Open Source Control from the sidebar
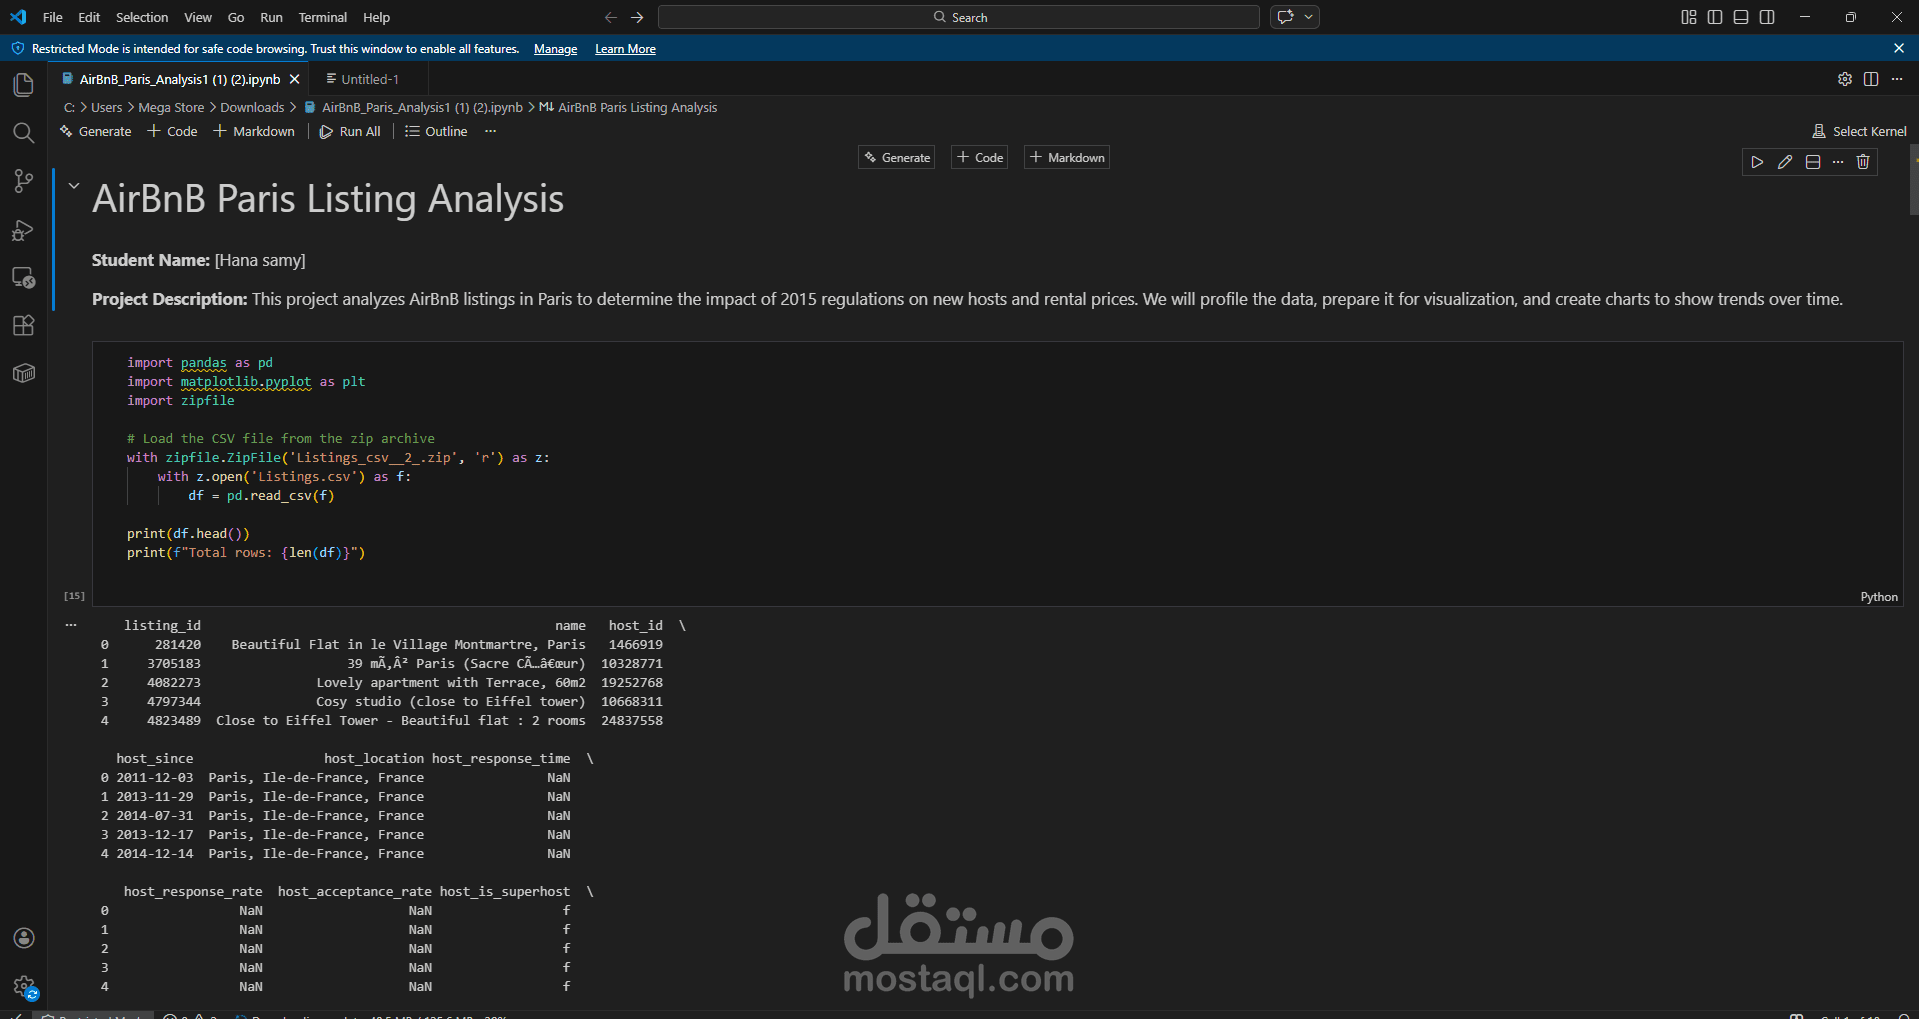1919x1019 pixels. [x=23, y=181]
